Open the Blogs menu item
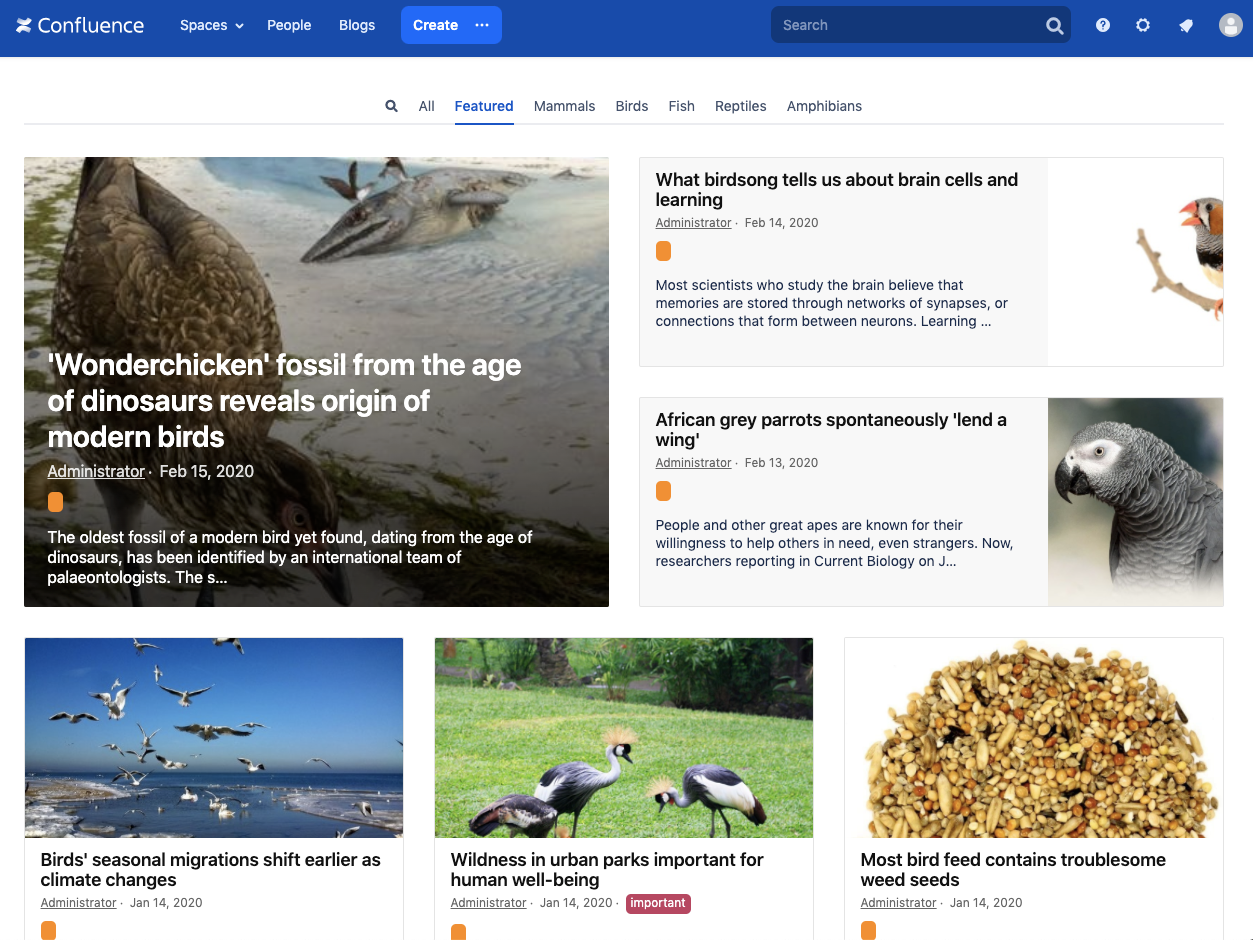 coord(357,25)
